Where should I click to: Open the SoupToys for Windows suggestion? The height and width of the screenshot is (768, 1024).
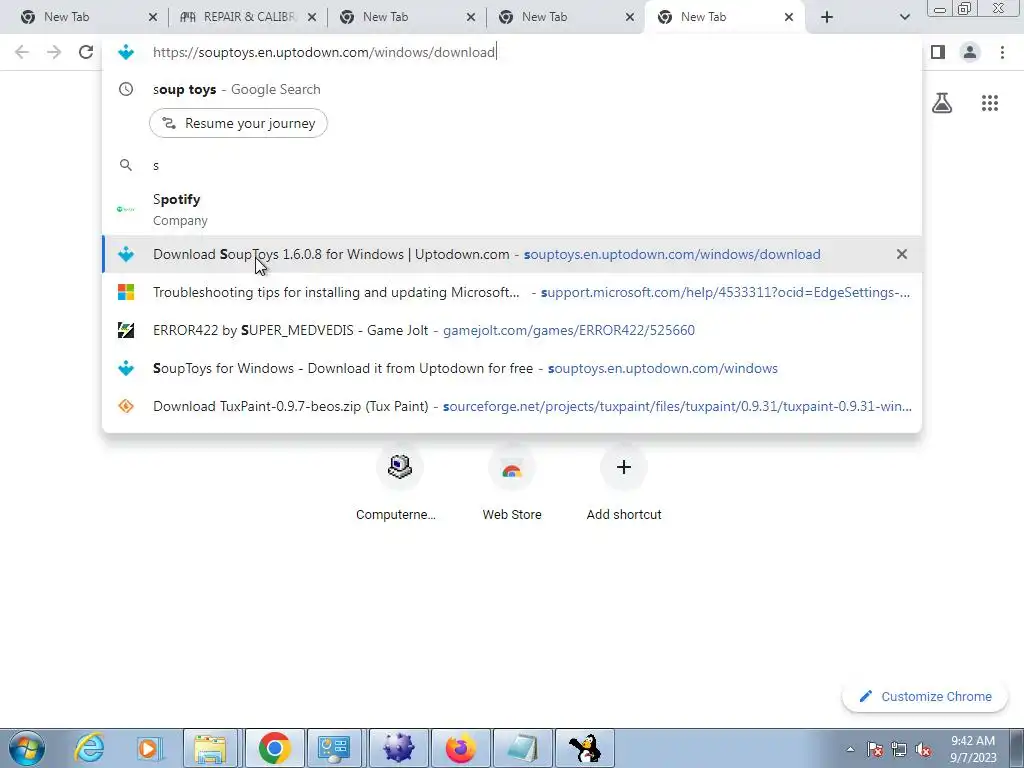coord(512,368)
